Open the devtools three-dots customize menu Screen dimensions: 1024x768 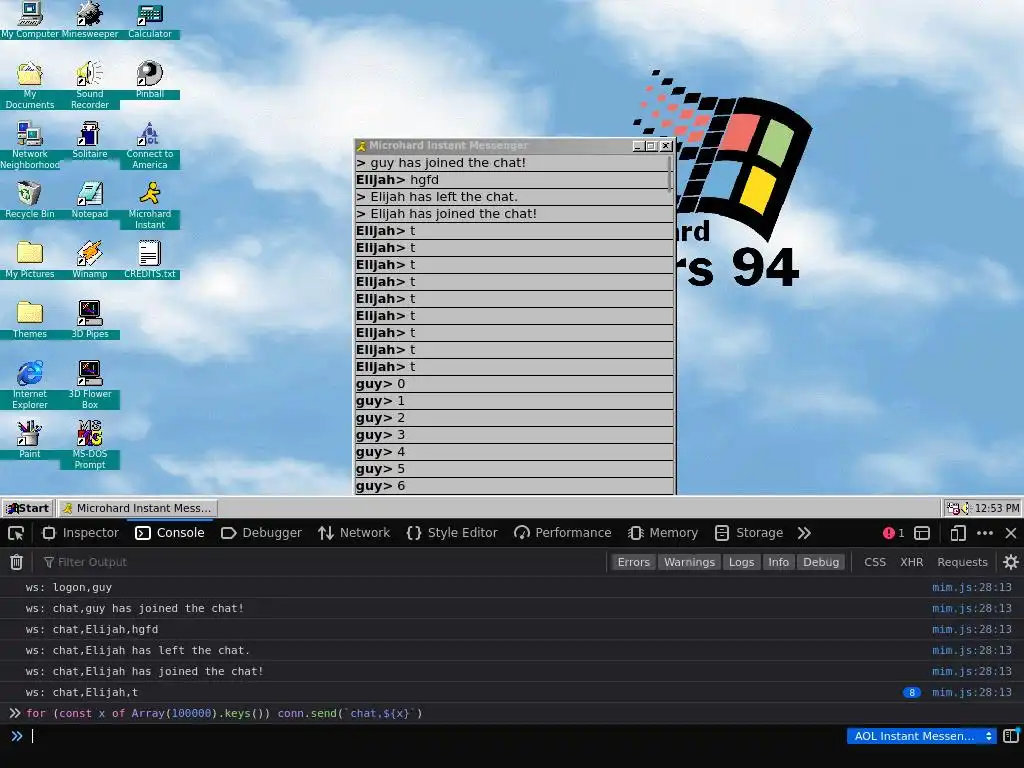click(x=985, y=533)
